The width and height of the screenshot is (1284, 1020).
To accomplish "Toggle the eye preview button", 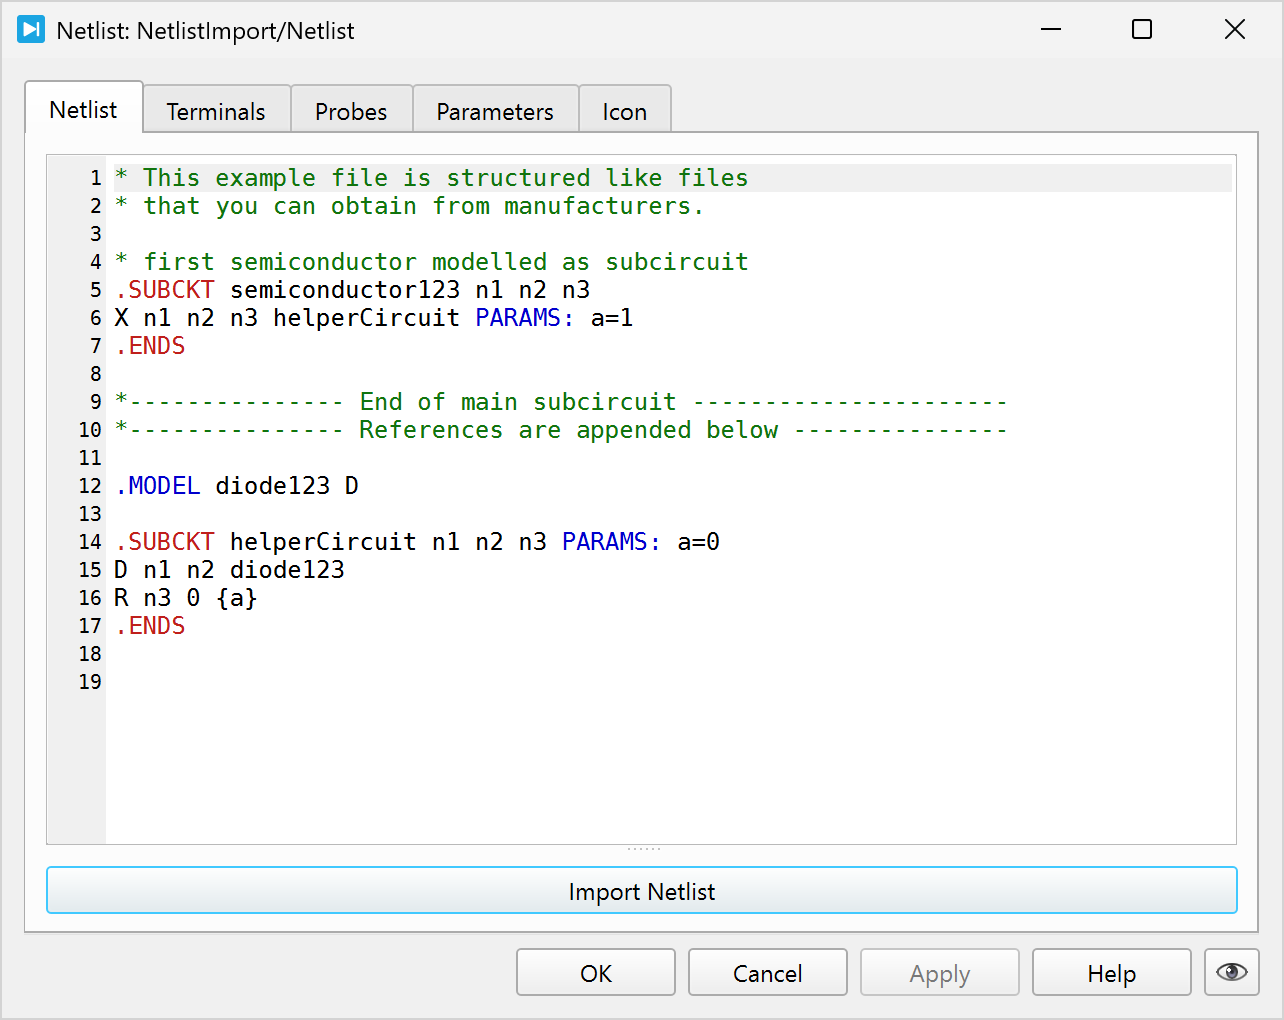I will click(x=1231, y=972).
